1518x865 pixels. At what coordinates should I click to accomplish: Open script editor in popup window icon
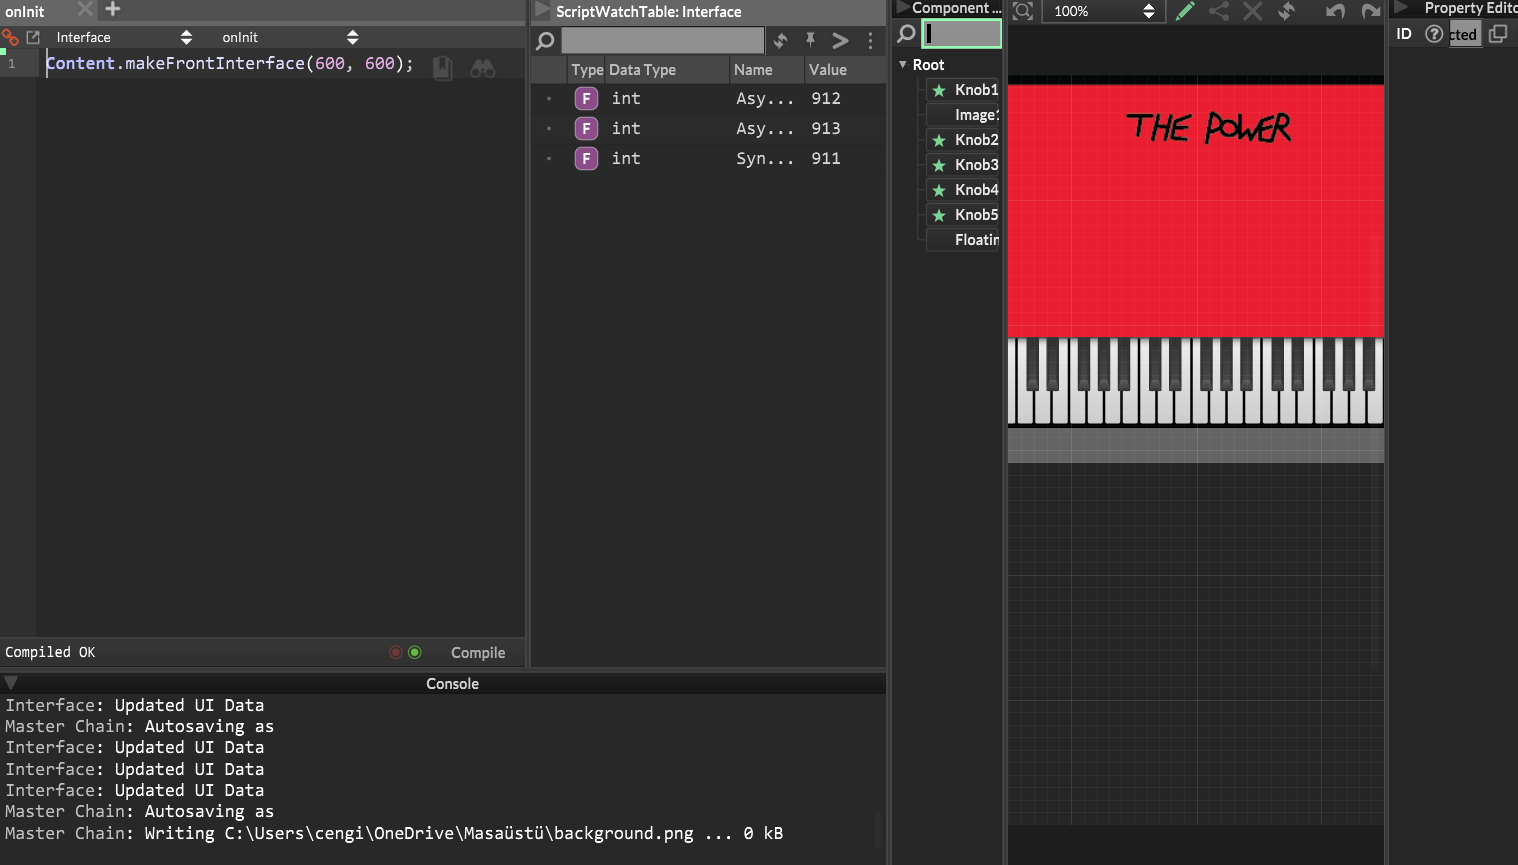33,37
